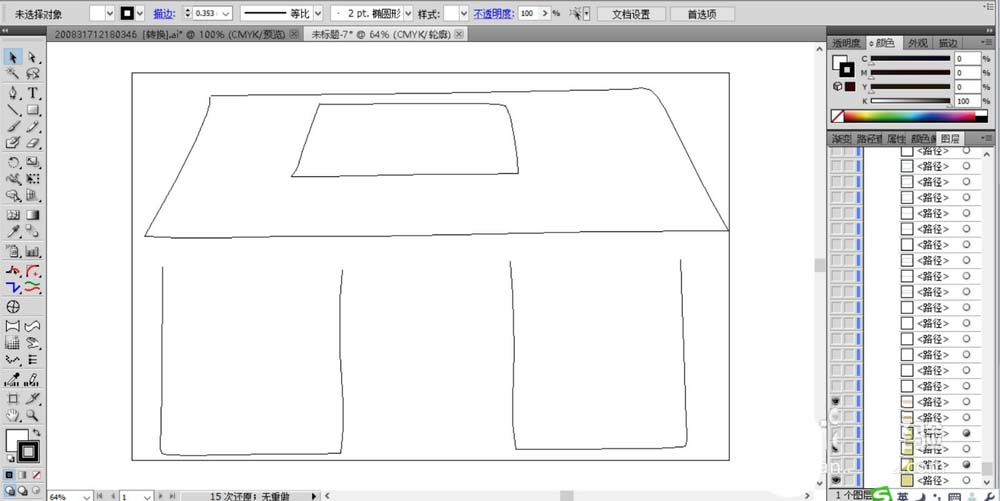Open the 描边 stroke link in control bar
This screenshot has height=501, width=1000.
(x=164, y=13)
